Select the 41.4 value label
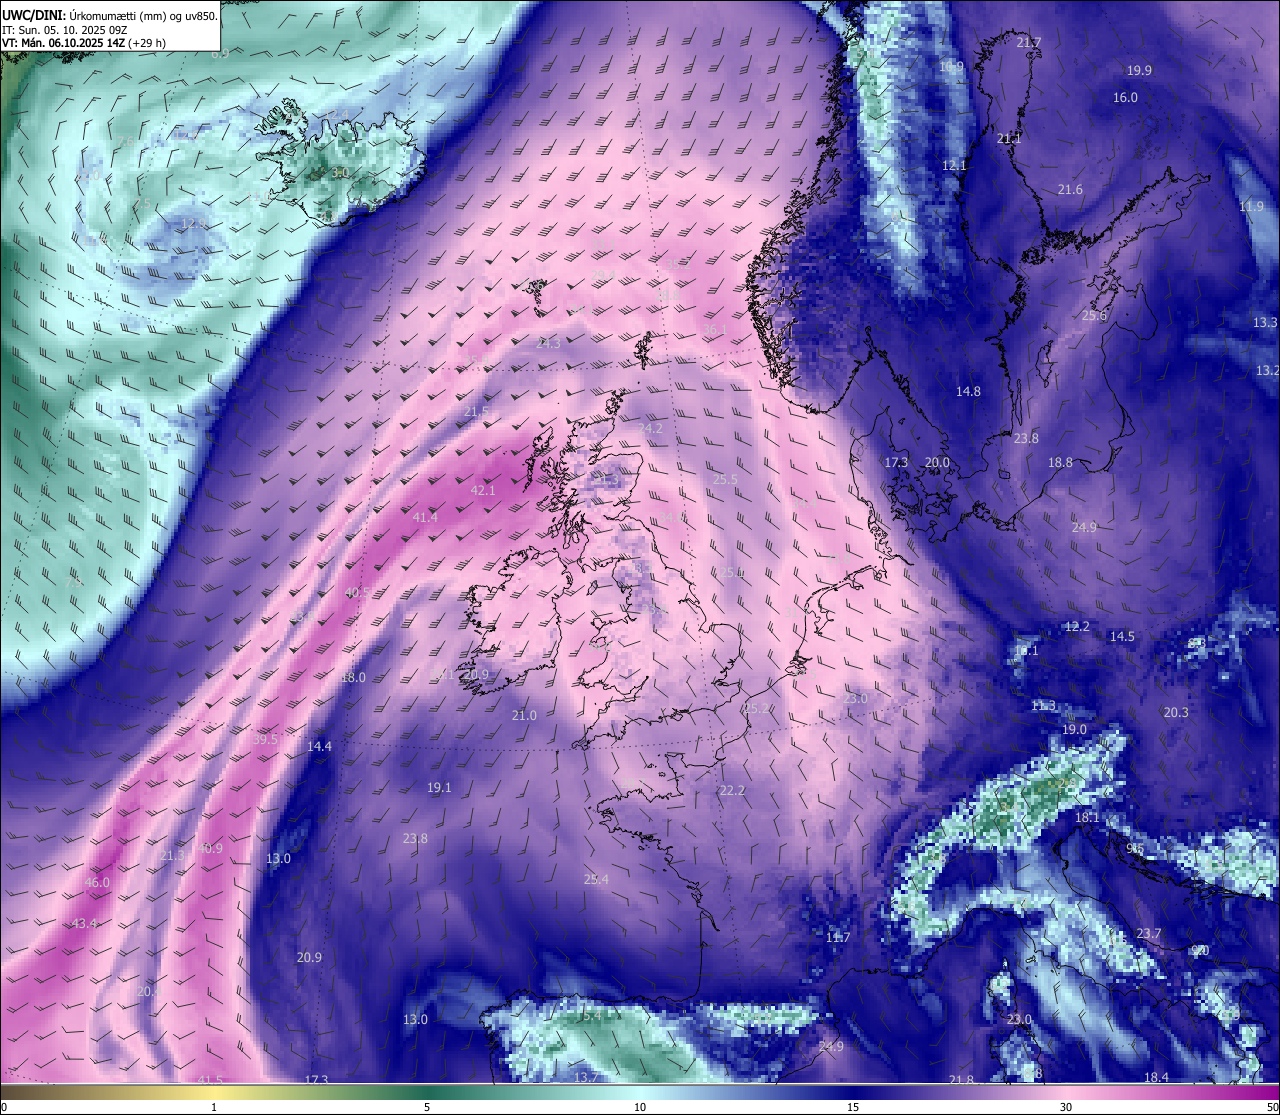 click(425, 517)
